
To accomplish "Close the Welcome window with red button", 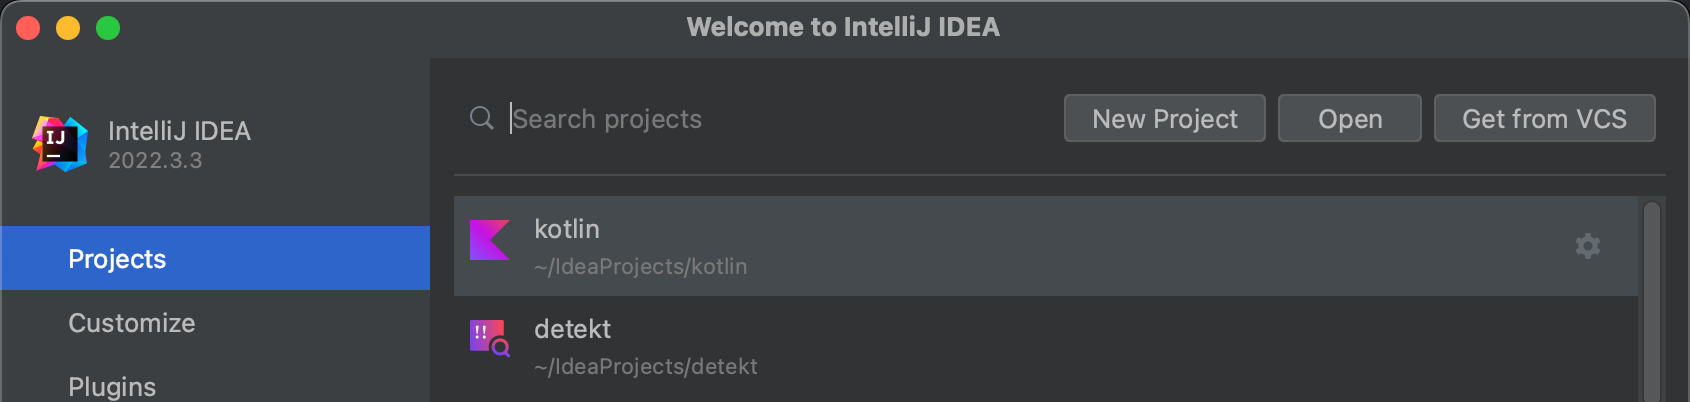I will click(x=28, y=28).
